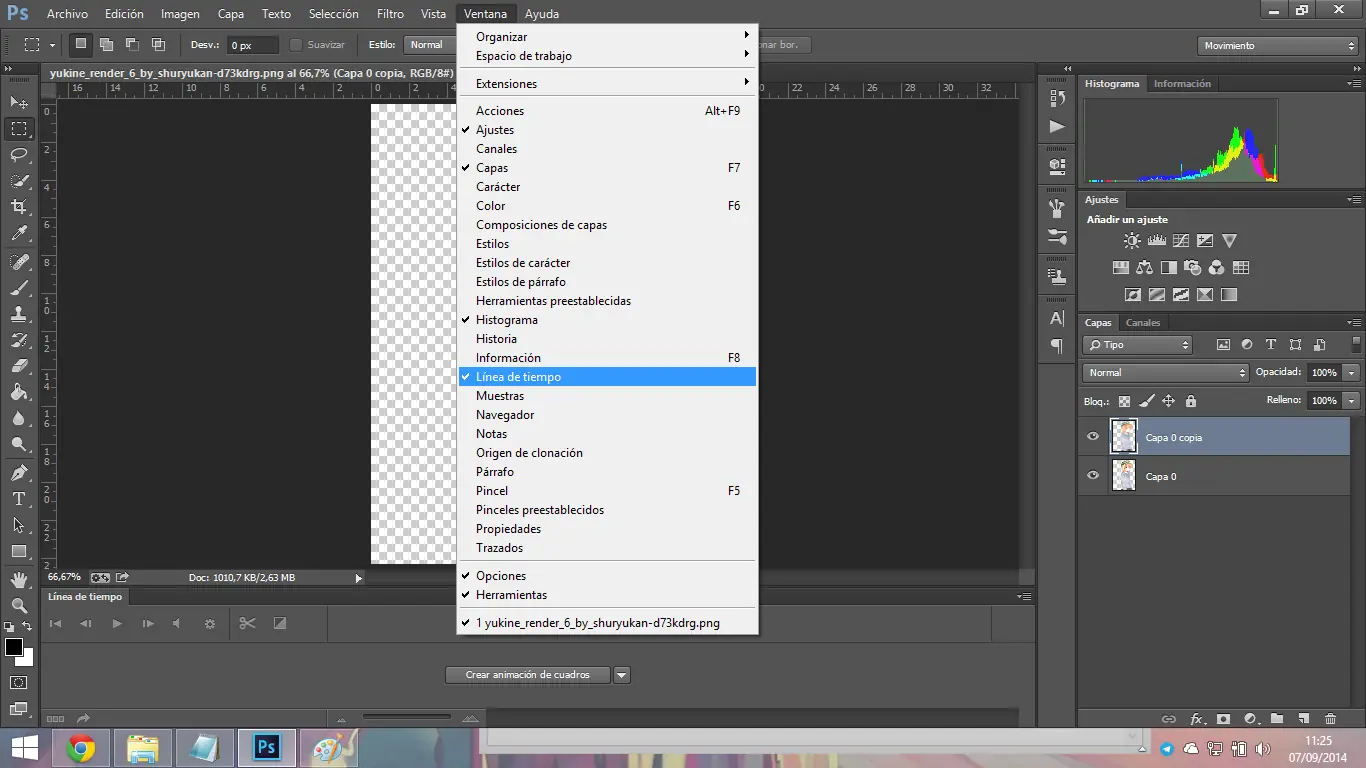This screenshot has height=768, width=1366.
Task: Activate the Crop tool
Action: point(19,207)
